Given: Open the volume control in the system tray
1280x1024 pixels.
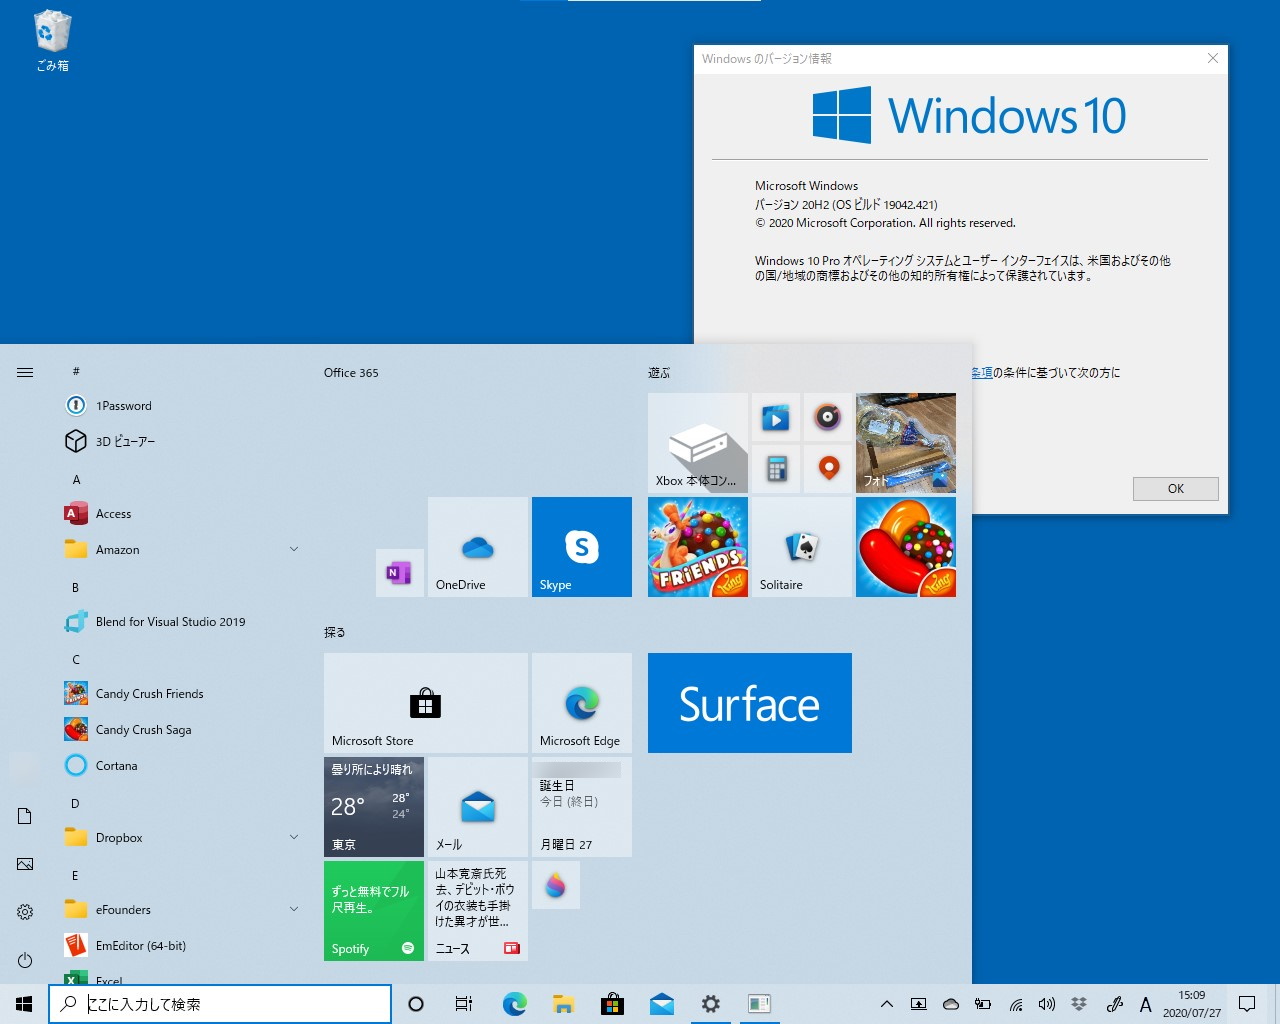Looking at the screenshot, I should click(1046, 1004).
